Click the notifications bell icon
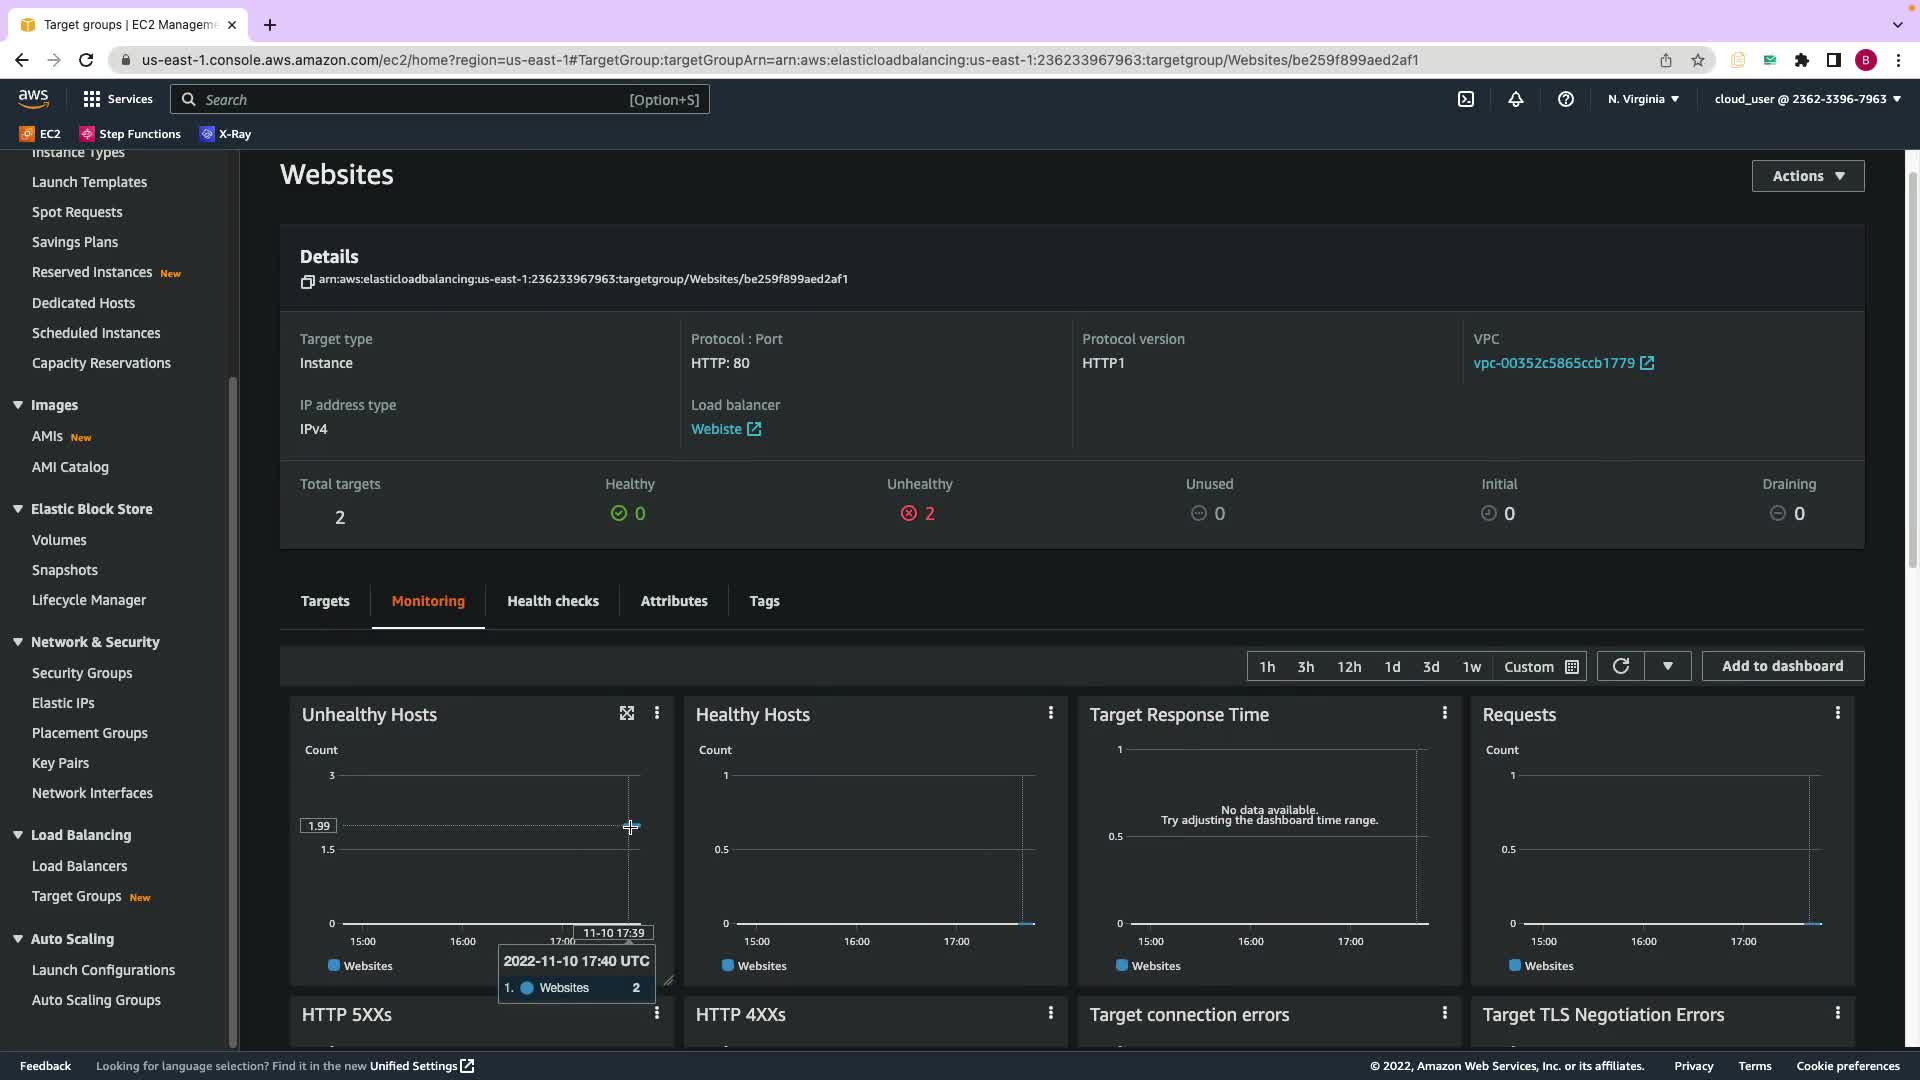 [1515, 99]
